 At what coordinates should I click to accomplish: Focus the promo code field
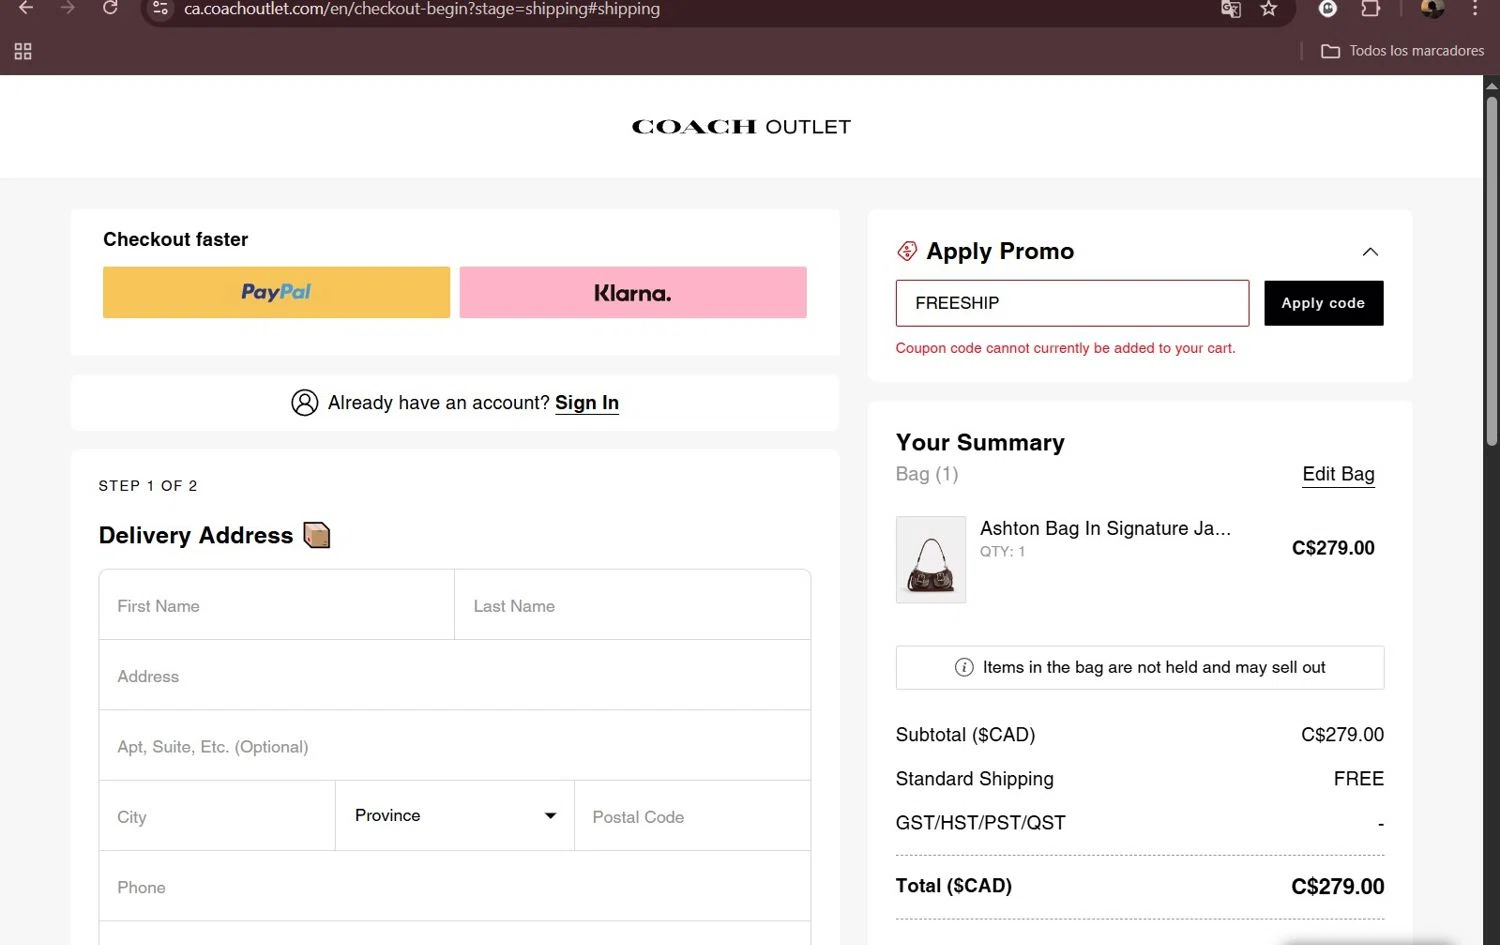coord(1072,303)
